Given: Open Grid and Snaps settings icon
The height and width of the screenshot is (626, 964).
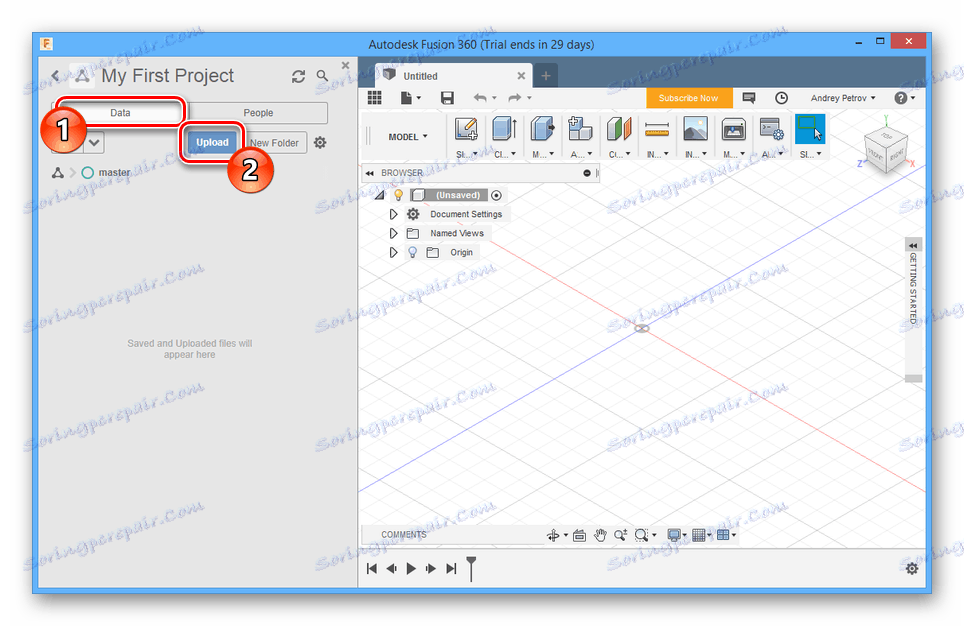Looking at the screenshot, I should pyautogui.click(x=698, y=535).
